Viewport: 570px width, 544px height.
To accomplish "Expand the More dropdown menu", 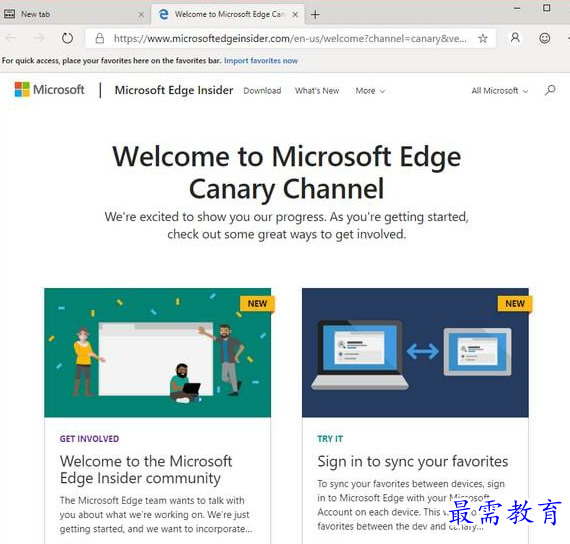I will [x=370, y=91].
